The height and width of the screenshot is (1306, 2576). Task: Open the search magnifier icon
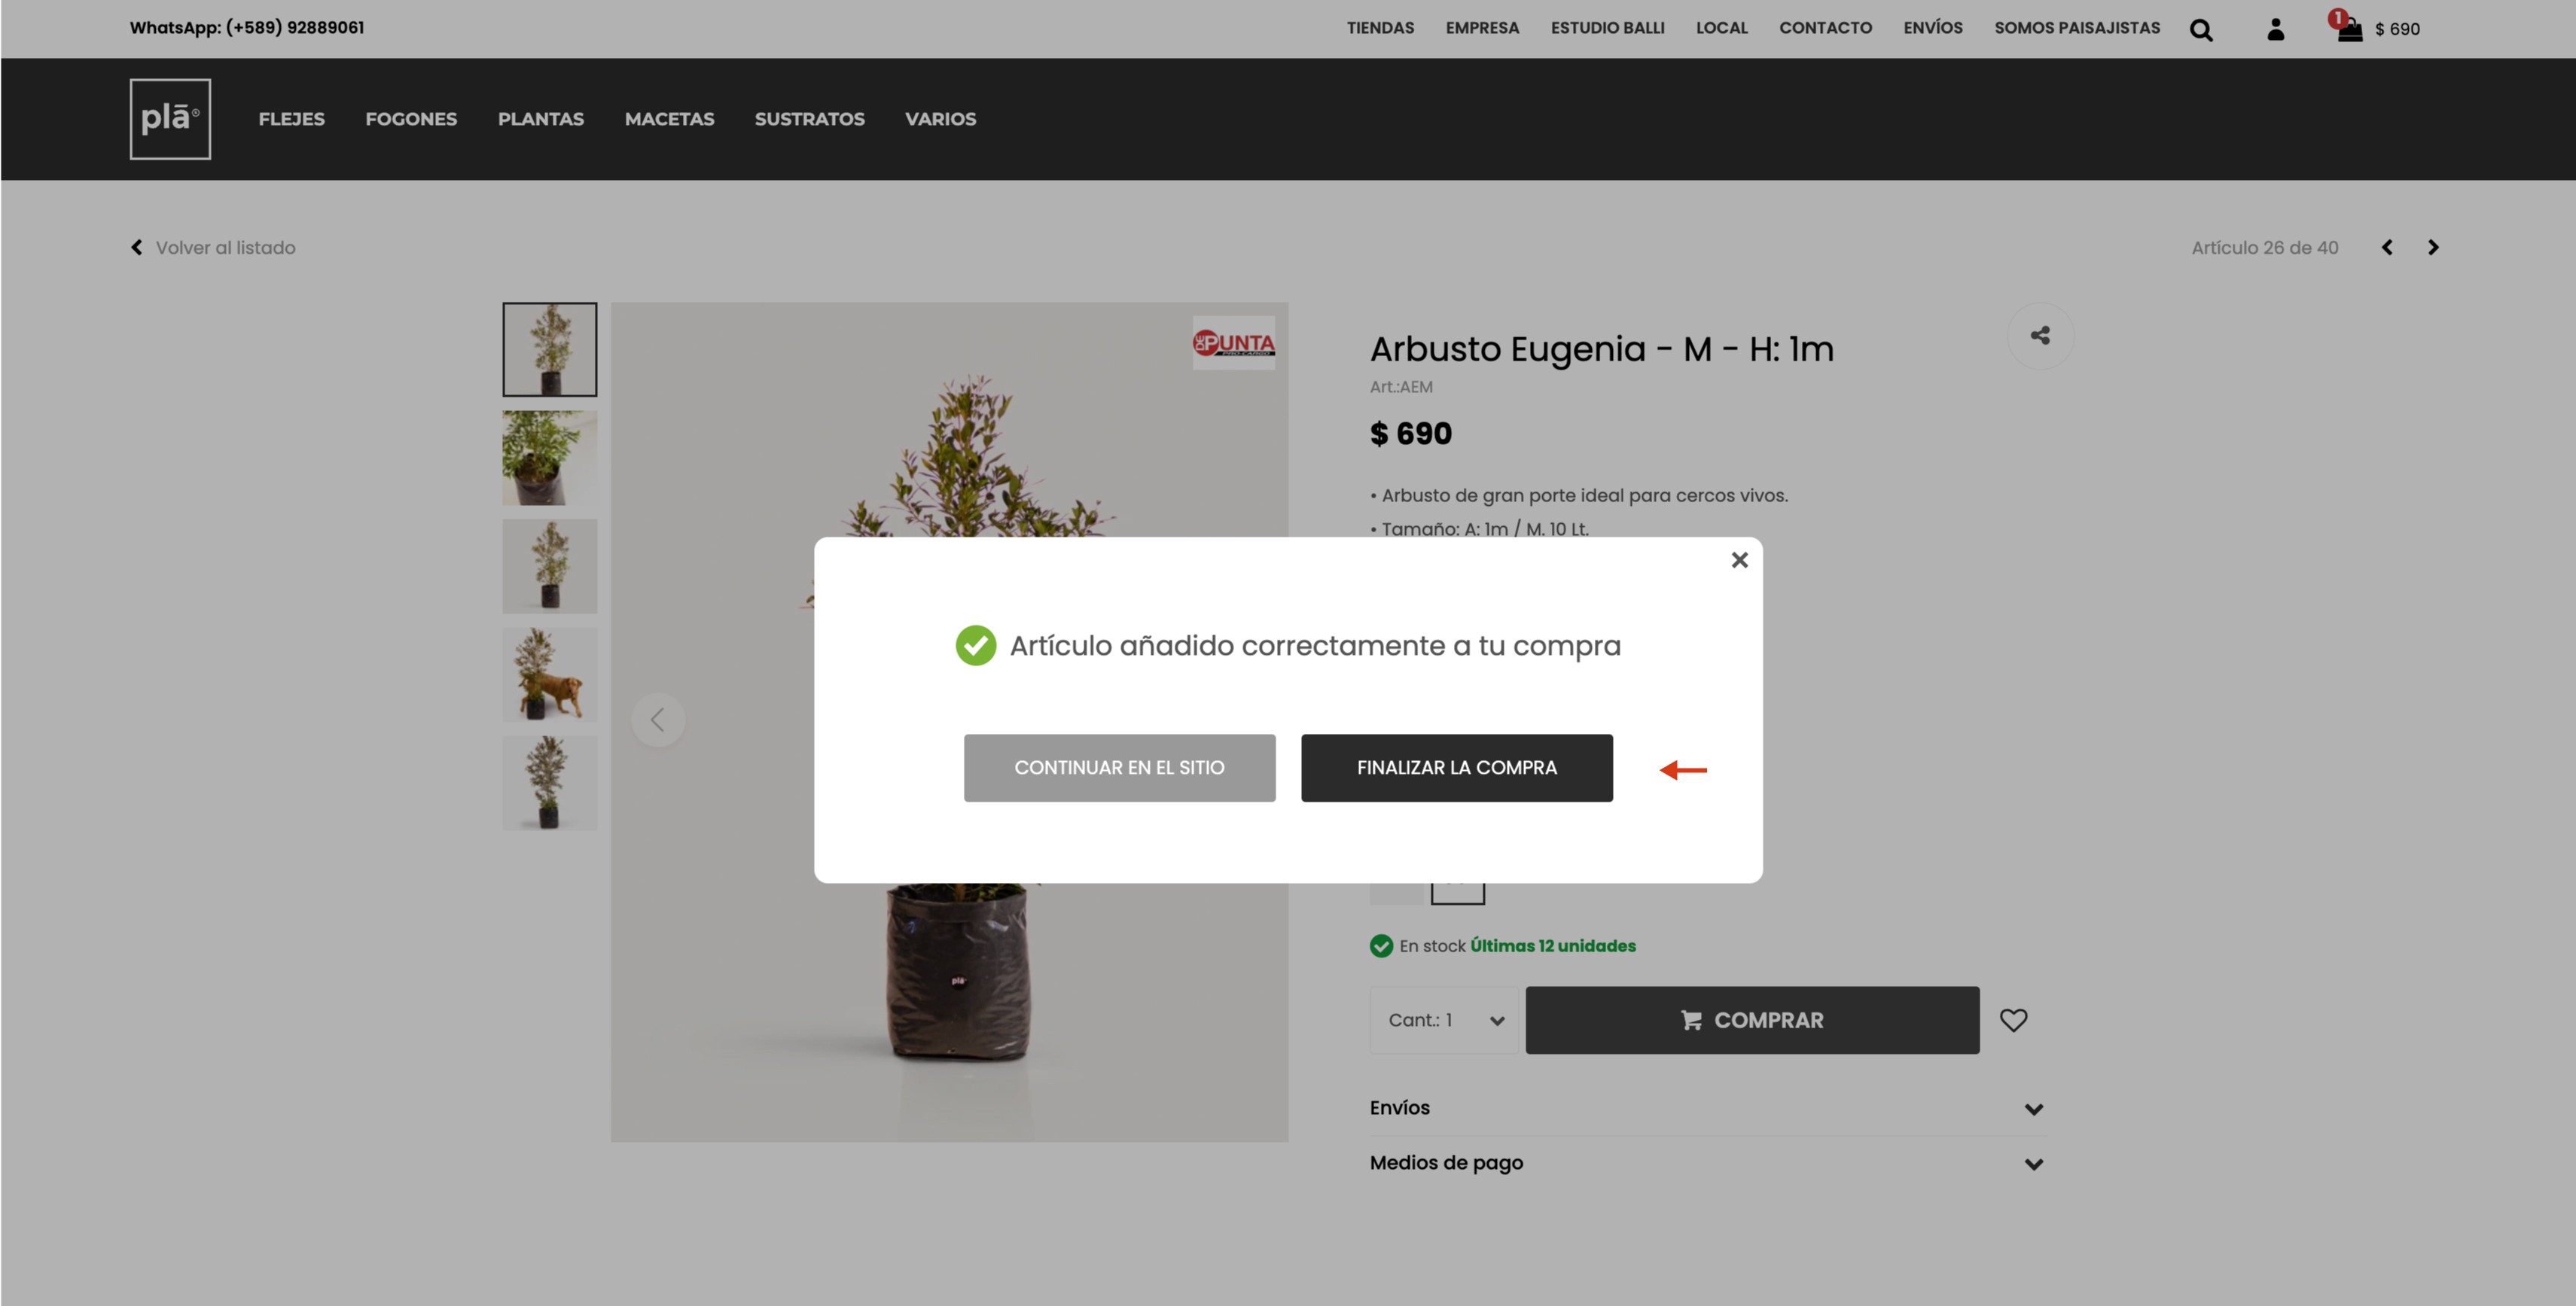pos(2201,30)
